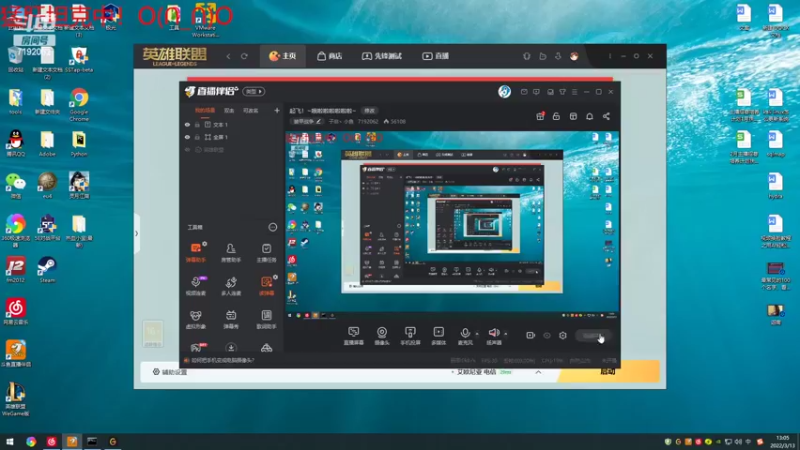Expand the server selection chevron in League client
This screenshot has width=800, height=450.
tap(538, 372)
